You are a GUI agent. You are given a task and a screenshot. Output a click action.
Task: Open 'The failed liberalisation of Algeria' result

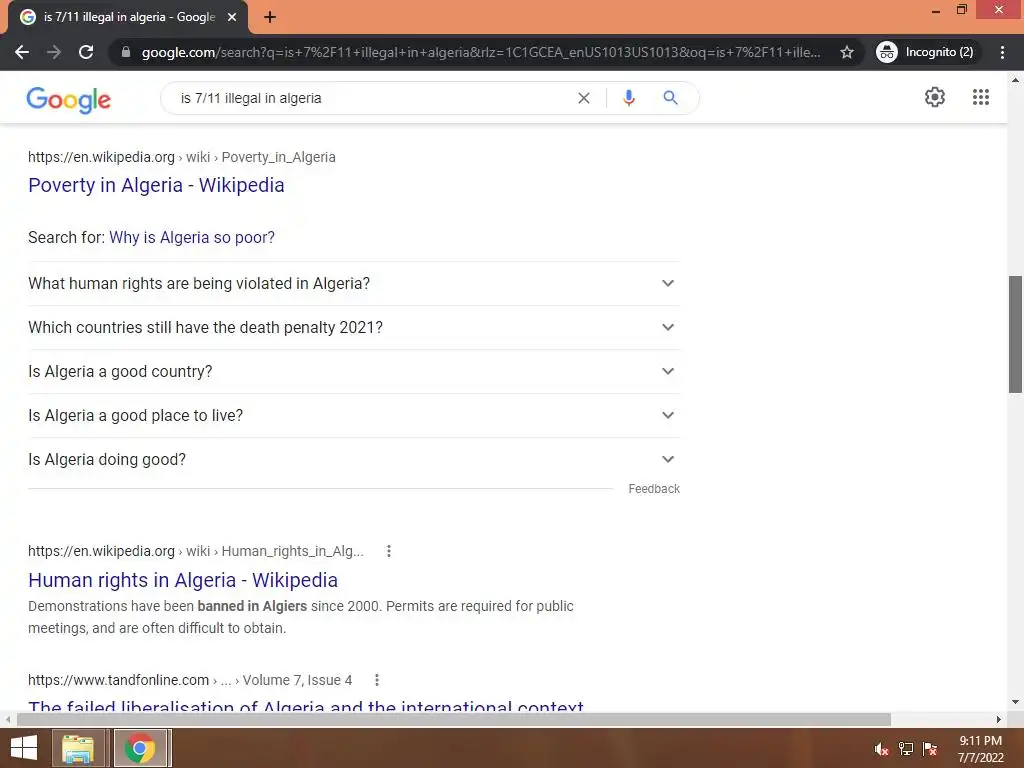pyautogui.click(x=306, y=705)
